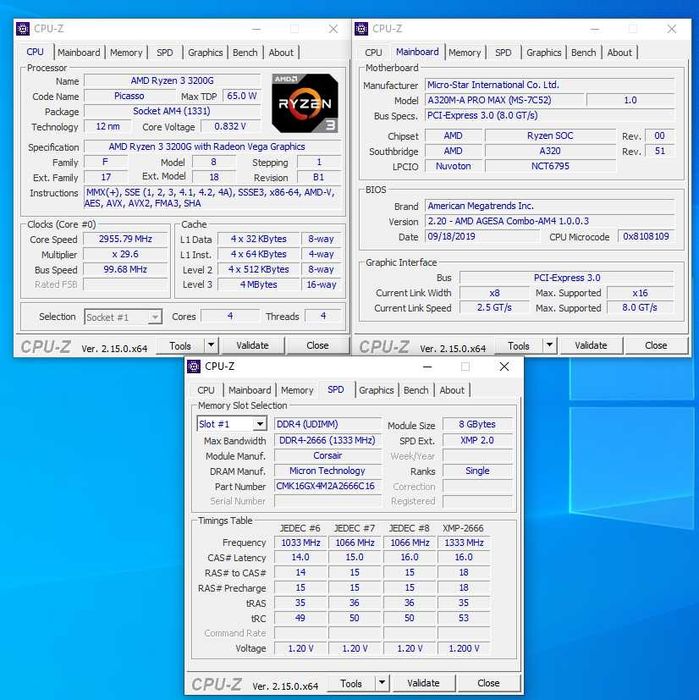Click Close button in the SPD window

click(x=488, y=683)
